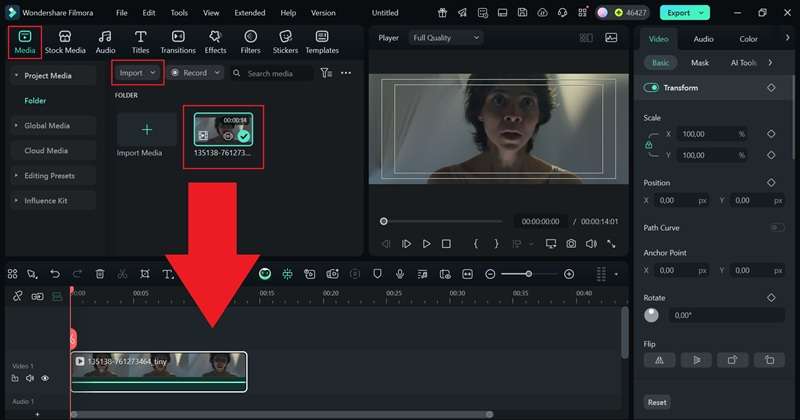
Task: Mute the Video 1 track
Action: (30, 378)
